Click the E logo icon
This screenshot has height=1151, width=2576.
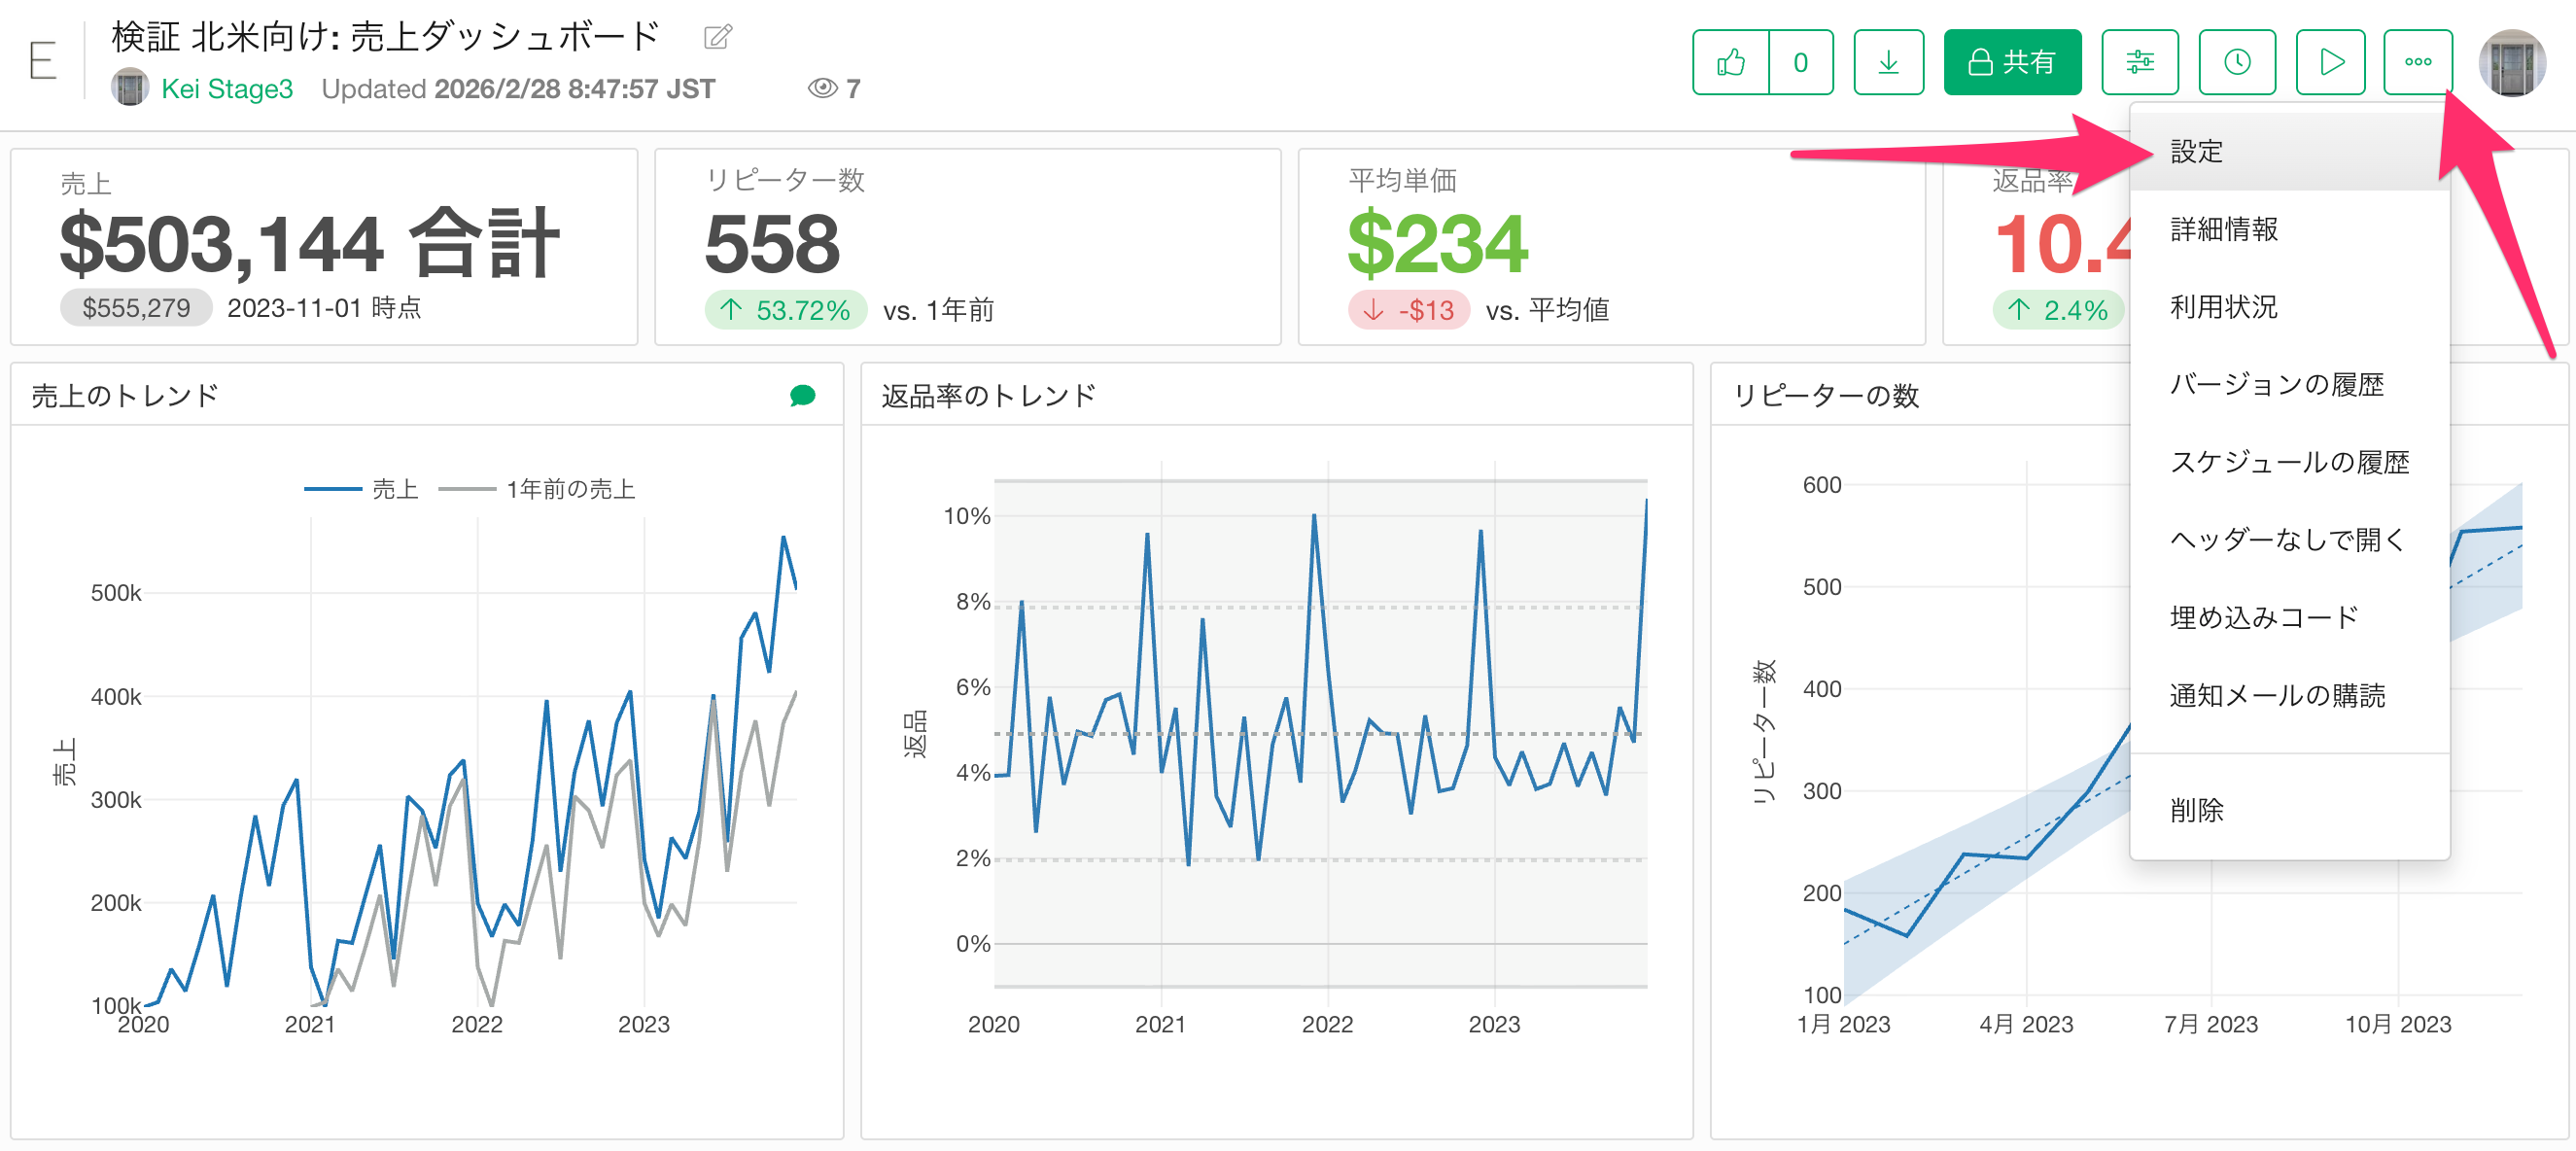pos(42,62)
